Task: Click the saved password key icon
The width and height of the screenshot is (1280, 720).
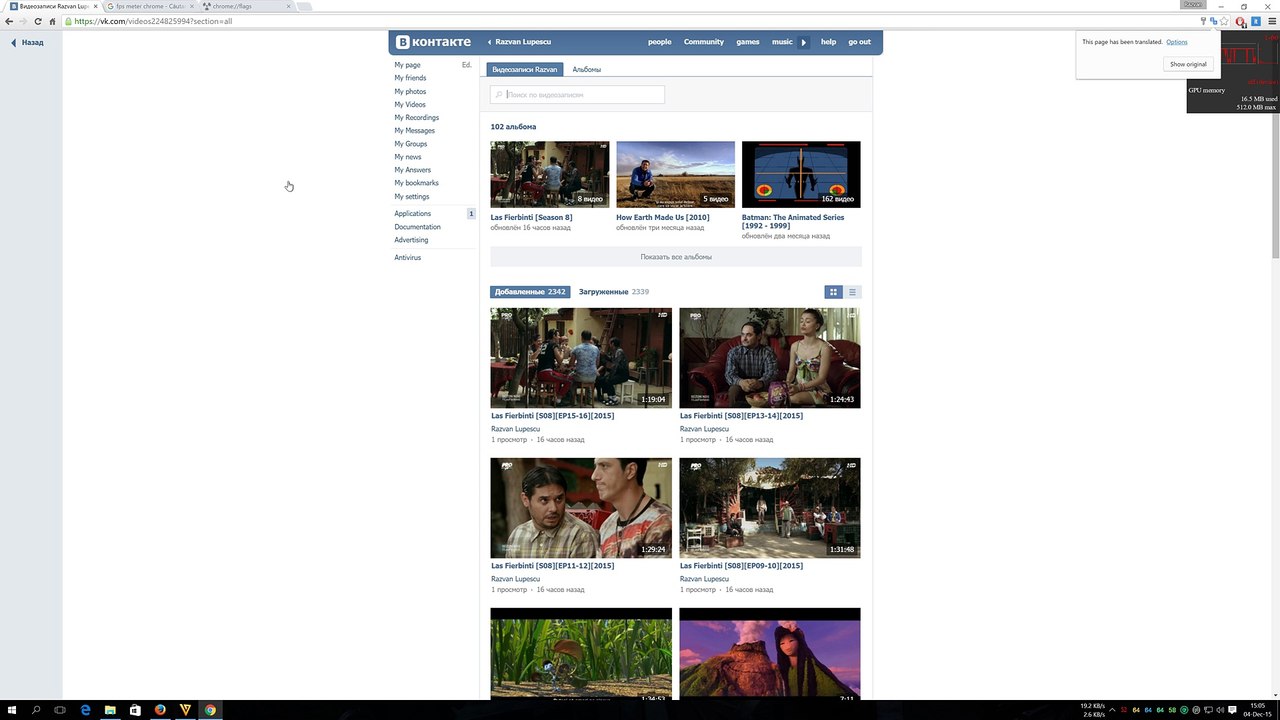Action: 1203,21
